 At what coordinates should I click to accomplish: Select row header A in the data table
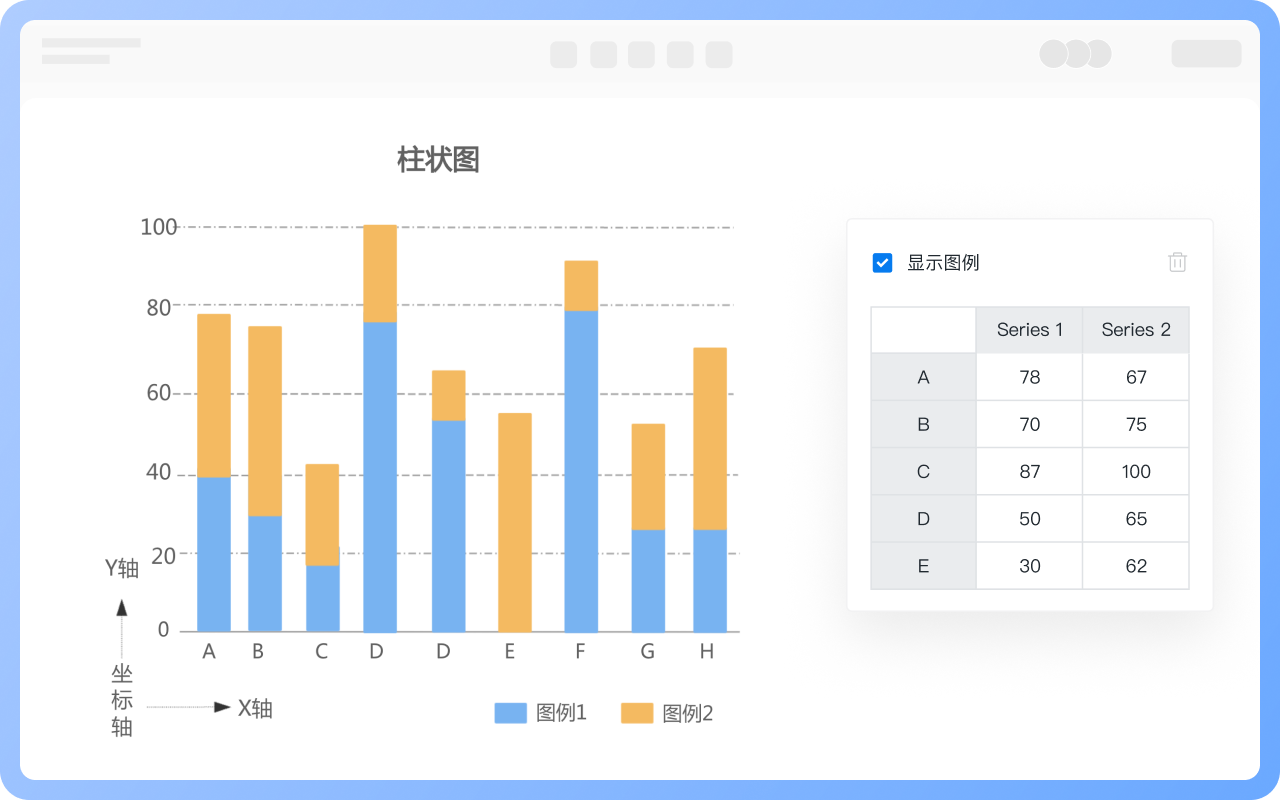[x=923, y=377]
